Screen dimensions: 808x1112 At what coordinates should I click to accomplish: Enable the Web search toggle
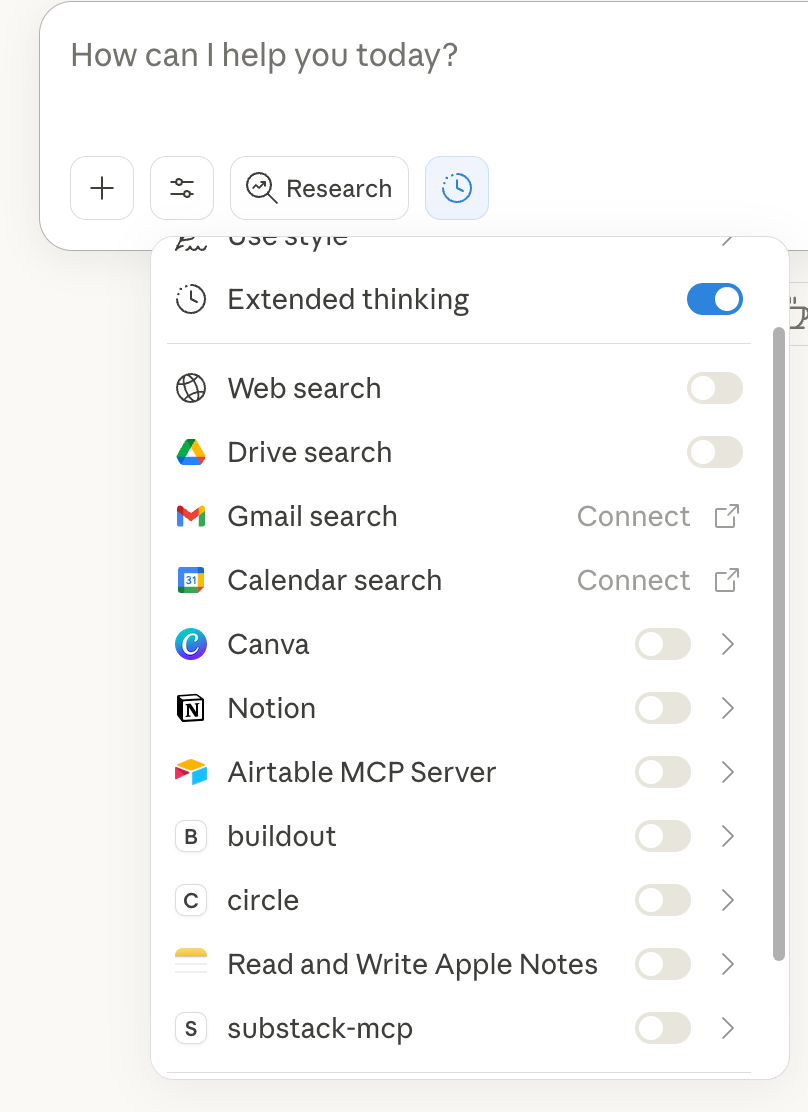tap(714, 389)
